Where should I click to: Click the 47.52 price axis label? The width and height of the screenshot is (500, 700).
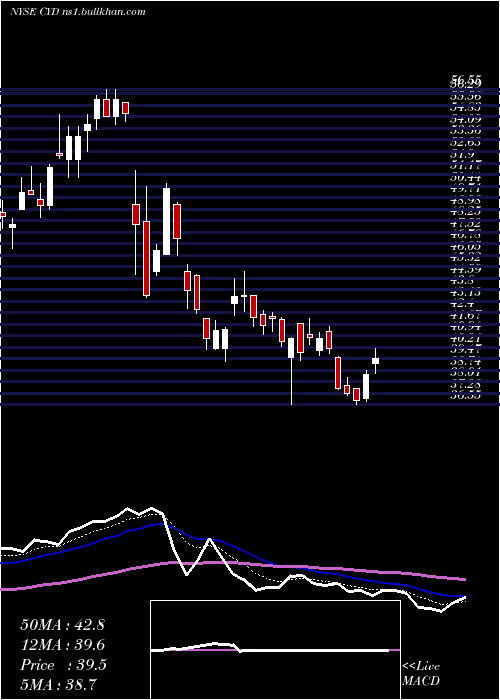465,224
